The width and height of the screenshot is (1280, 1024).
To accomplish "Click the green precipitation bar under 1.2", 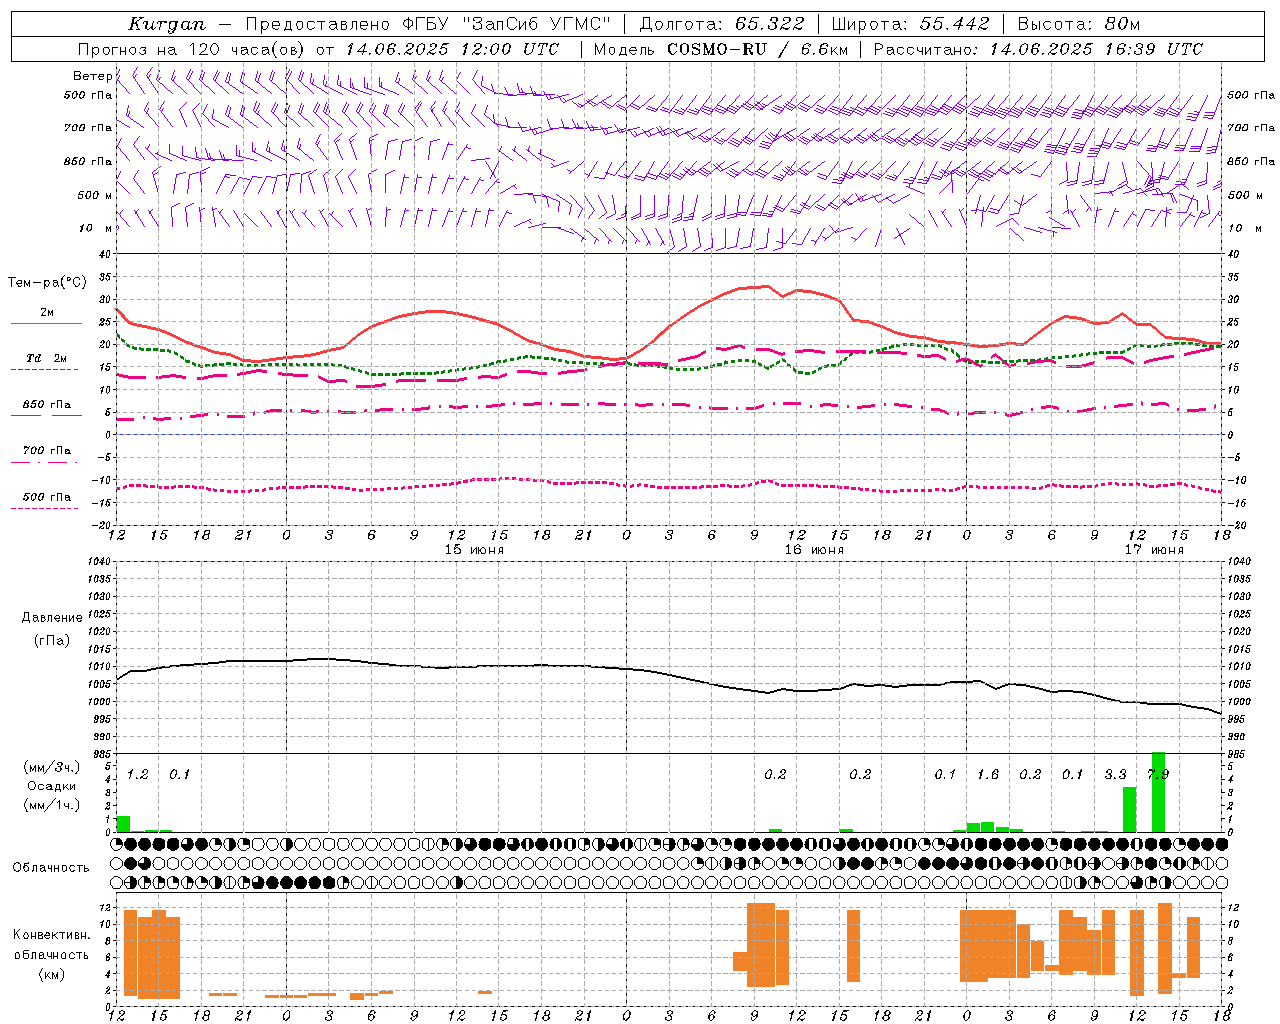I will [x=123, y=824].
